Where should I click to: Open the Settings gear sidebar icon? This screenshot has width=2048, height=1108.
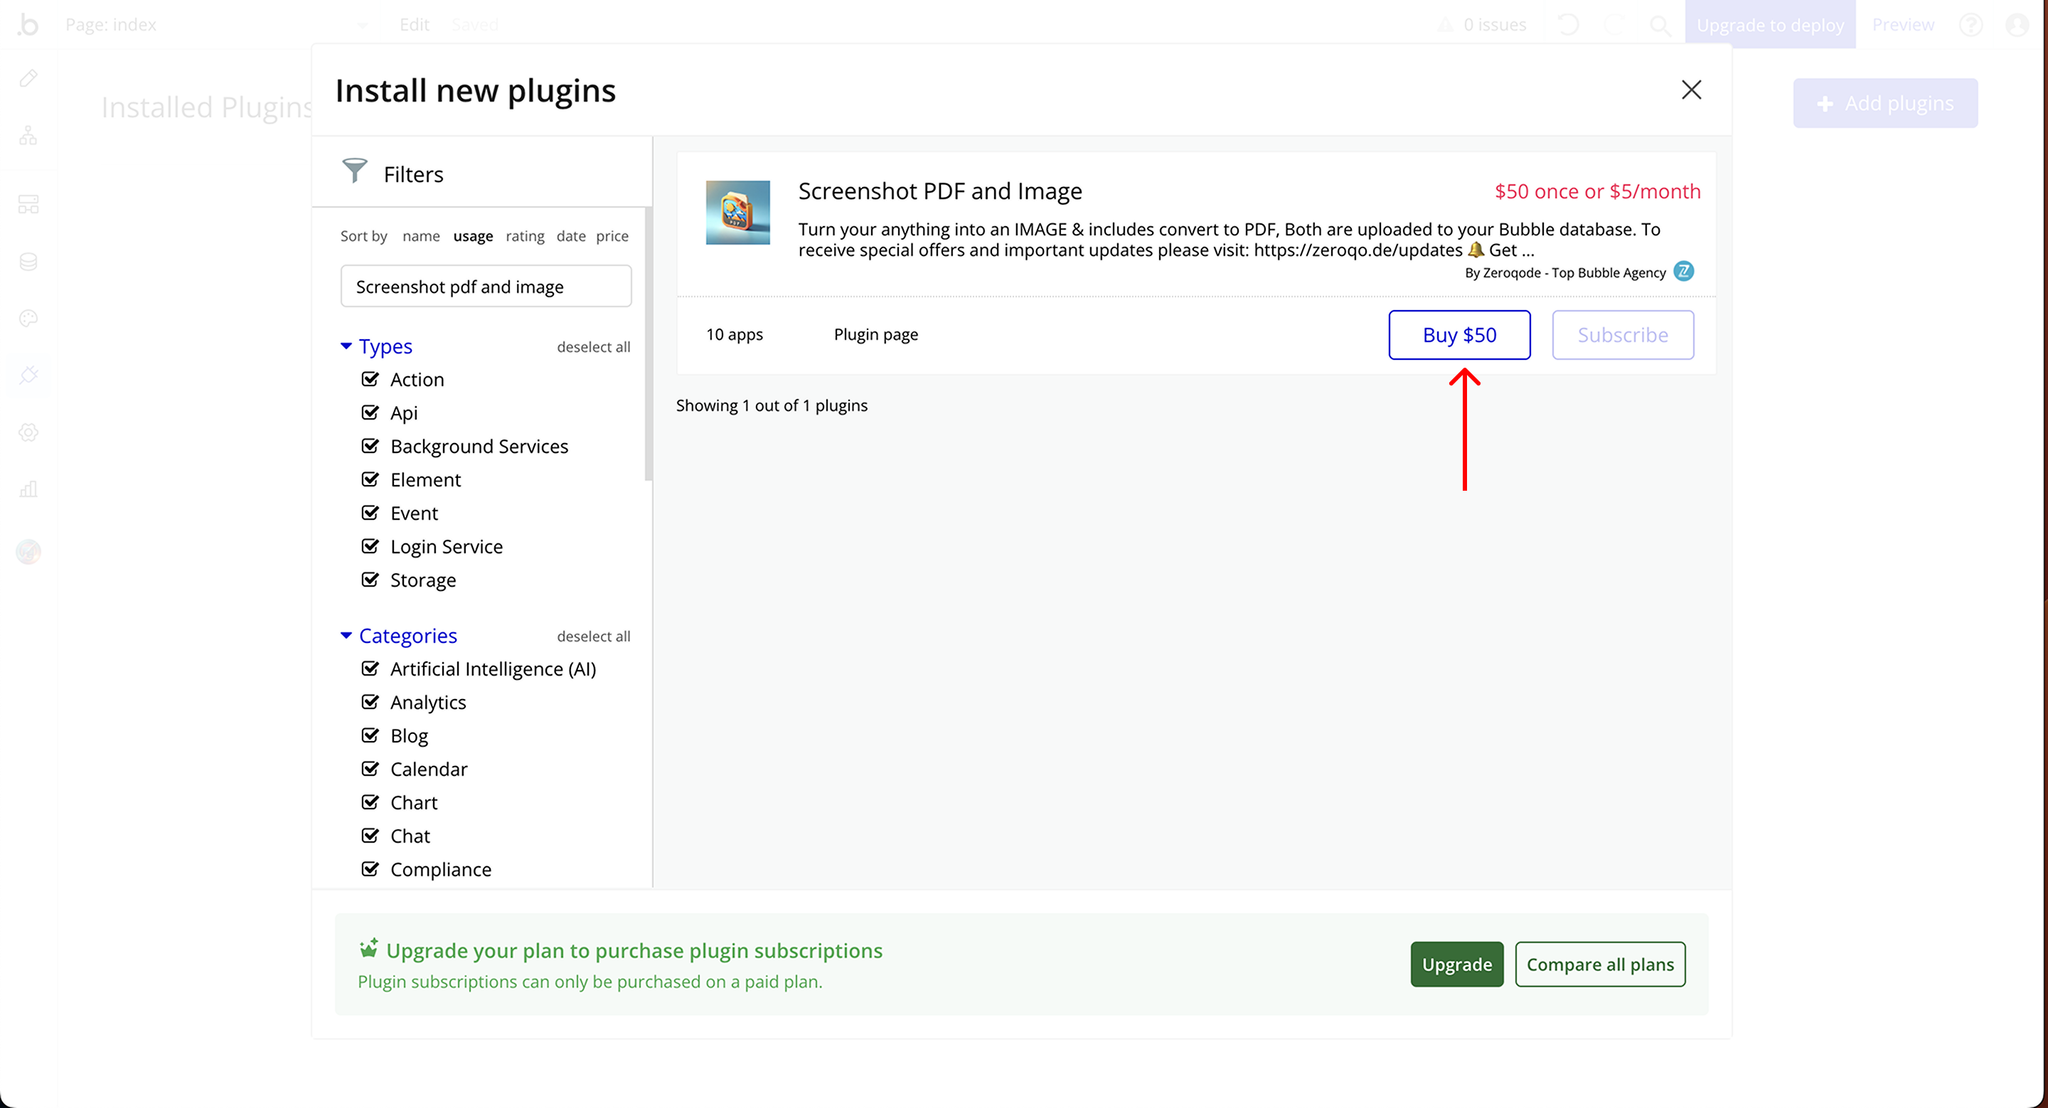tap(28, 433)
